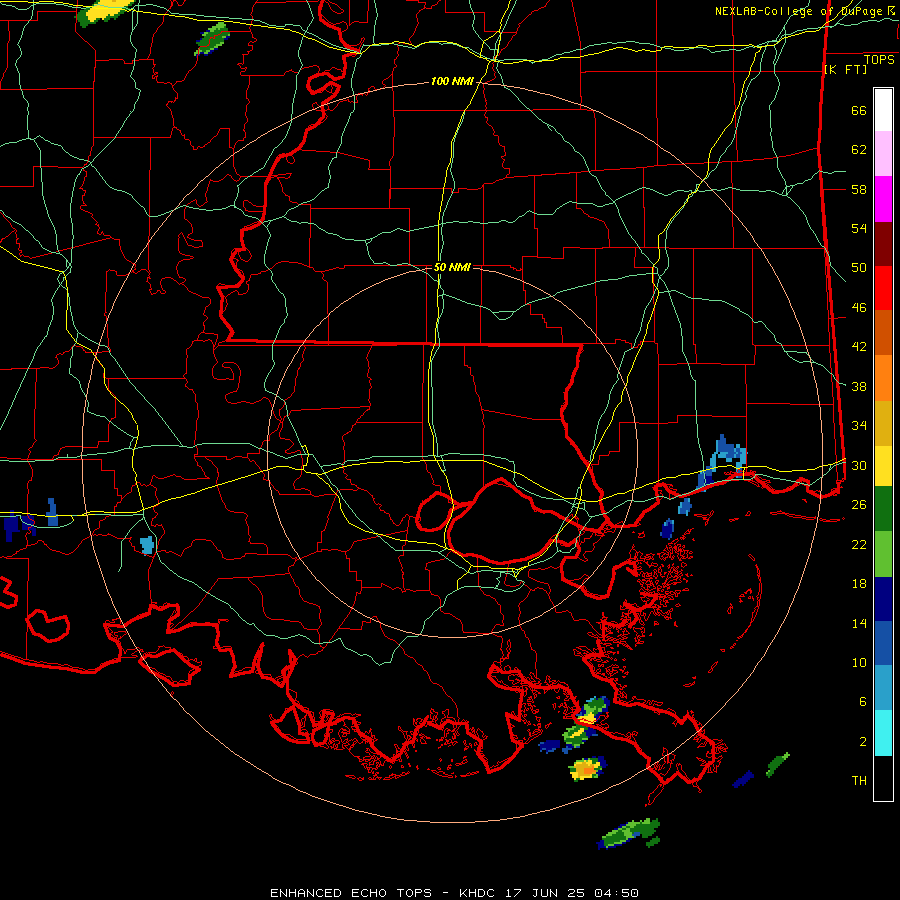The height and width of the screenshot is (900, 900).
Task: Click the magenta legend swatch
Action: coord(883,199)
